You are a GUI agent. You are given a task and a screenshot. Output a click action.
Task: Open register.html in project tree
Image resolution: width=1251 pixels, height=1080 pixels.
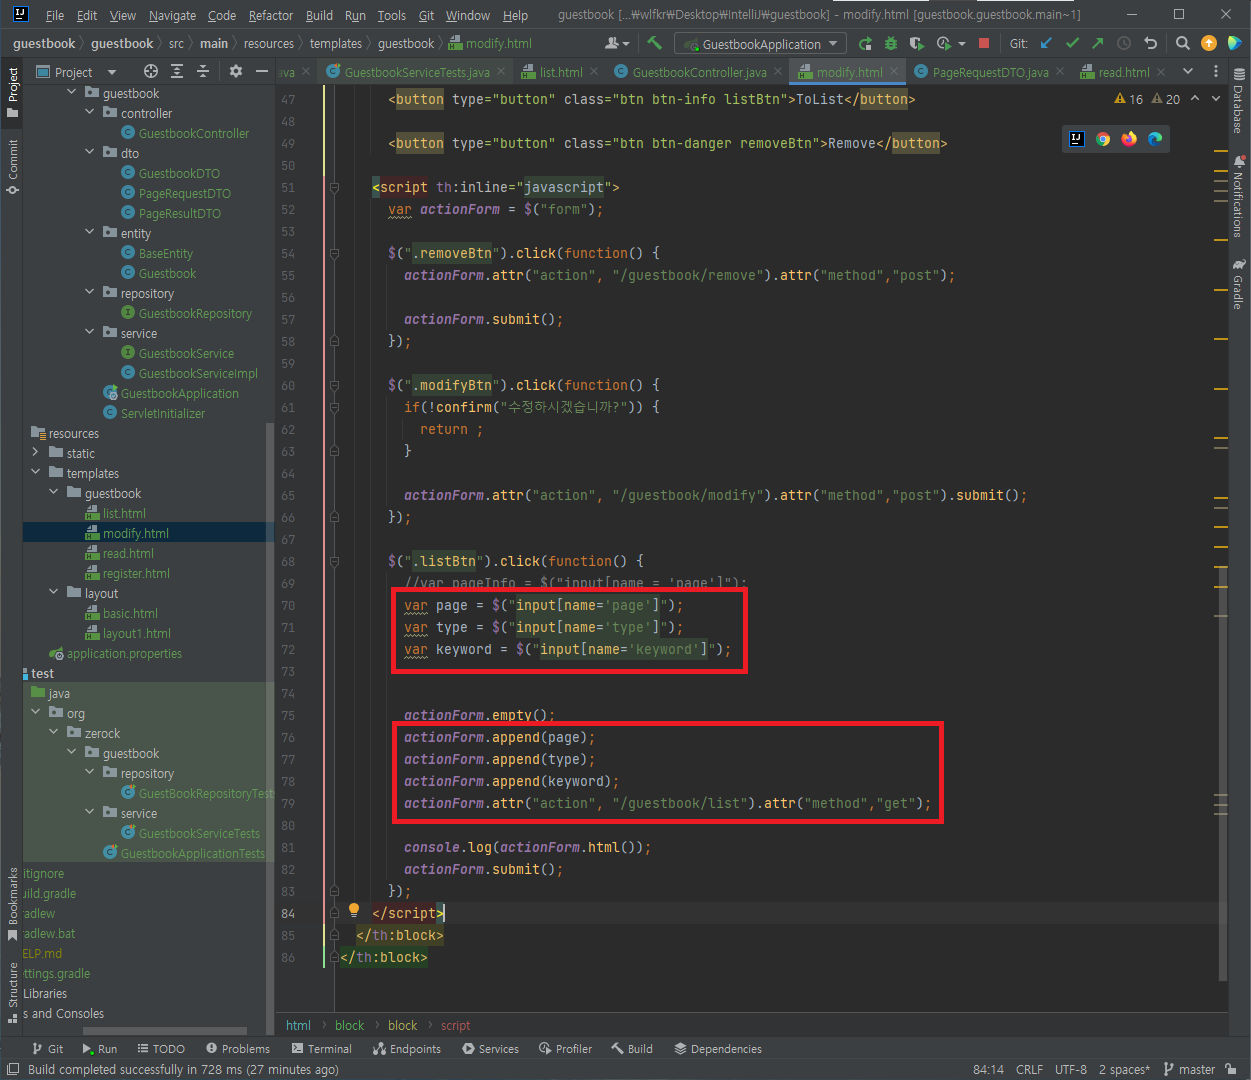(x=136, y=573)
